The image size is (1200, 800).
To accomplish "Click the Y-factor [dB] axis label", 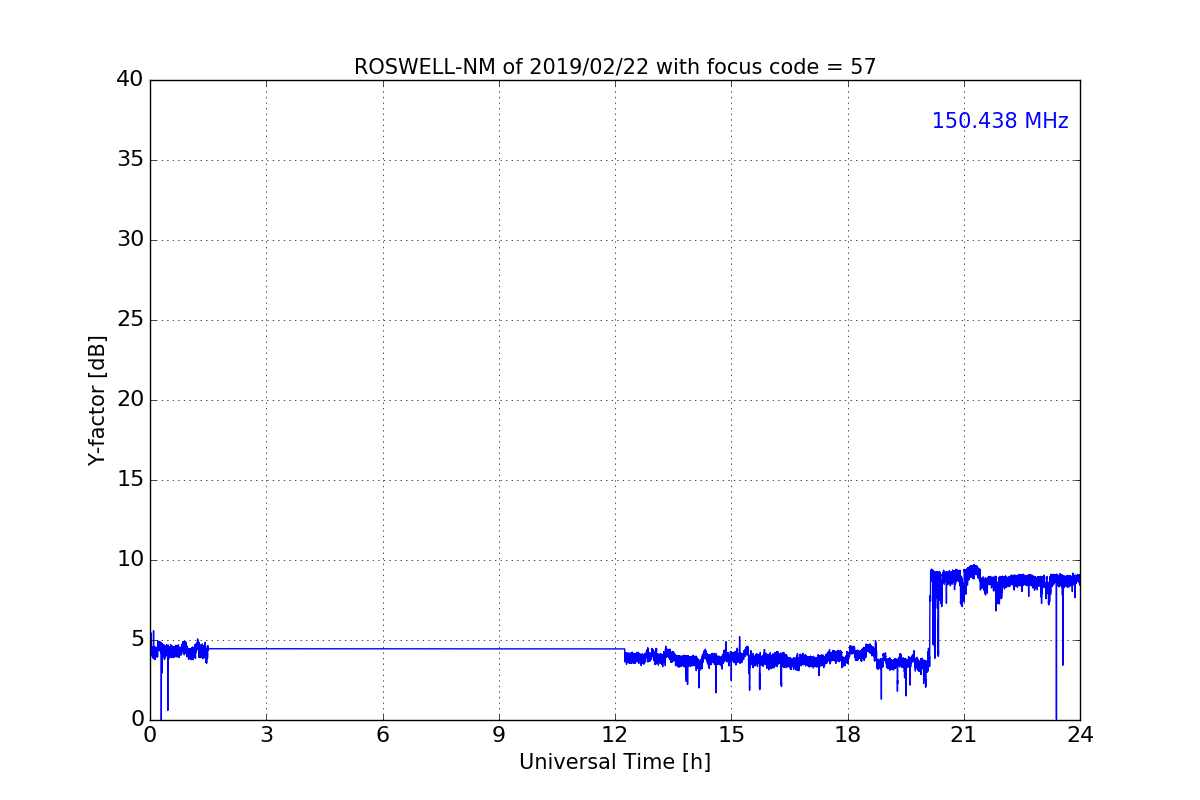I will pyautogui.click(x=97, y=400).
